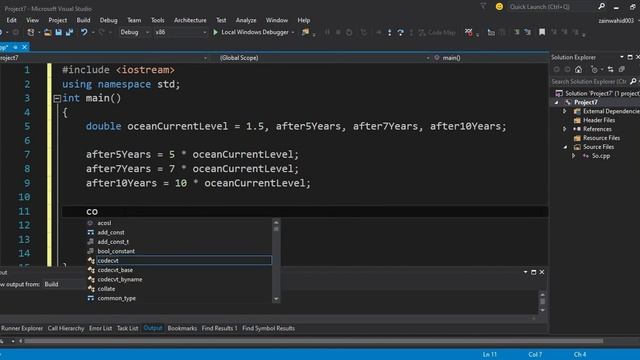Viewport: 640px width, 360px height.
Task: Click the Quick Launch magnifier icon
Action: 601,7
